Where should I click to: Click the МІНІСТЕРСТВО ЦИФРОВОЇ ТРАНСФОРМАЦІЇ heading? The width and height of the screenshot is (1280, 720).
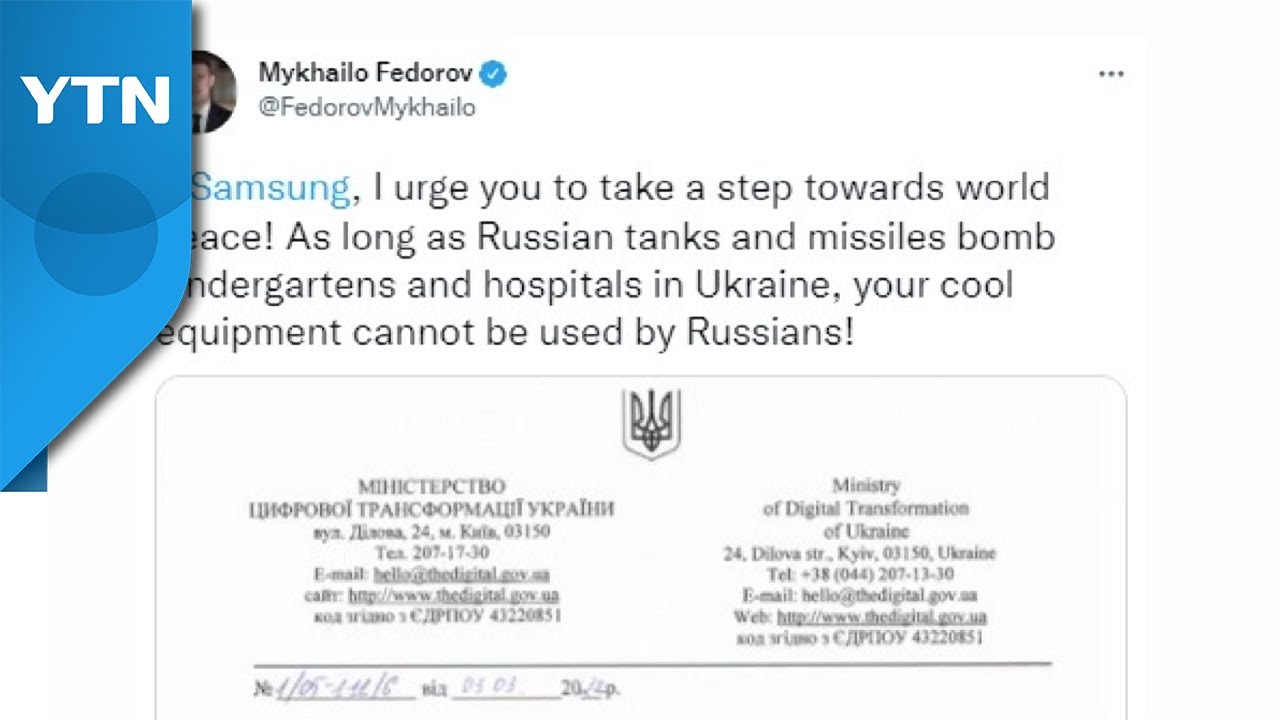click(x=431, y=498)
